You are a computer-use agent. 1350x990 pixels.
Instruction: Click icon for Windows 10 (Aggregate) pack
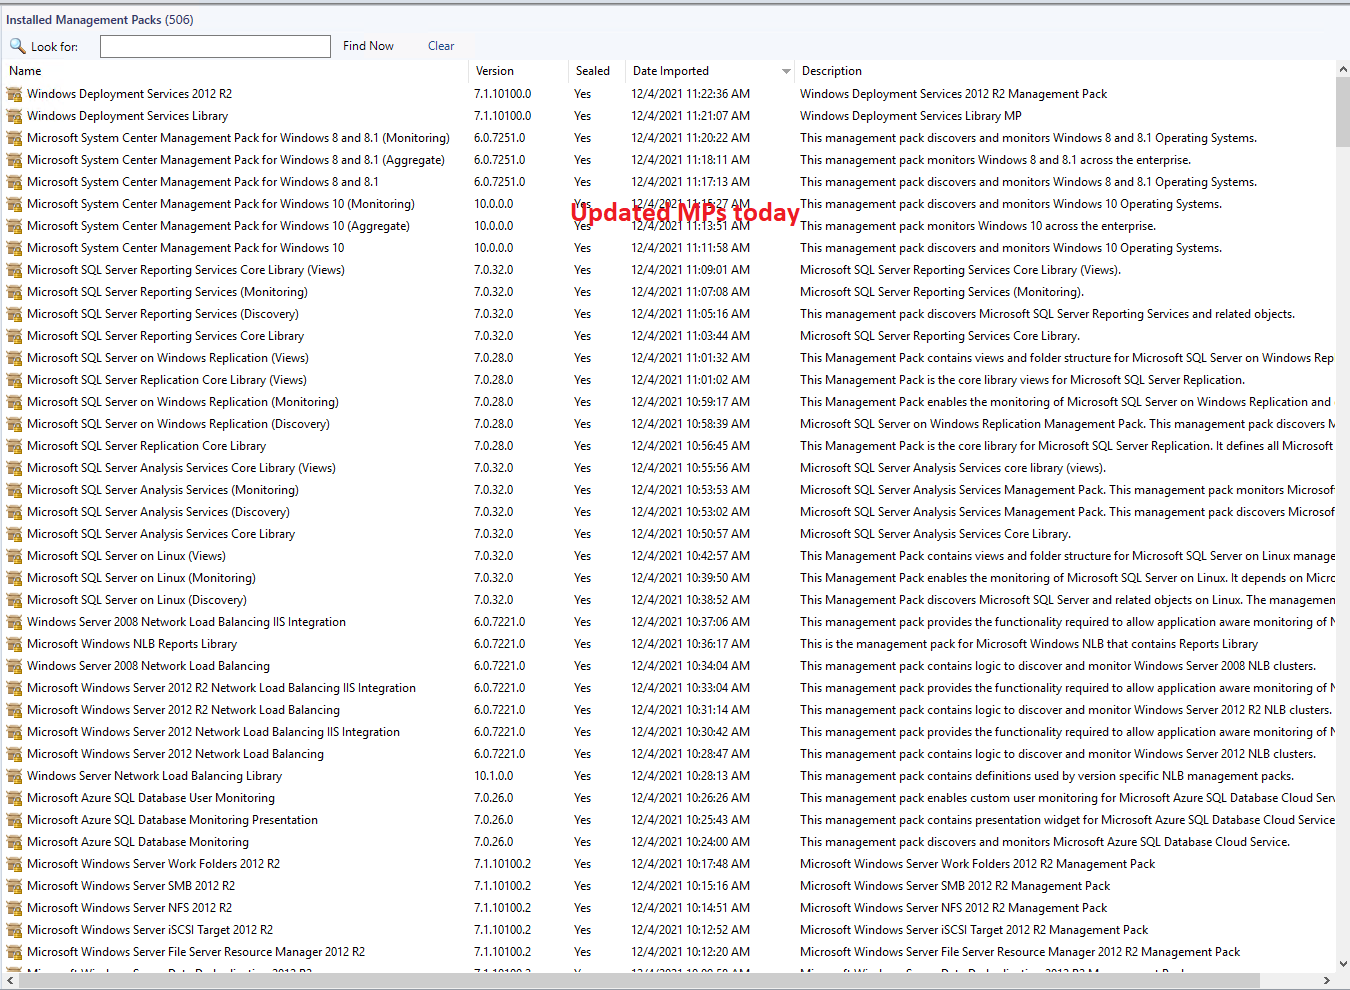(x=14, y=226)
